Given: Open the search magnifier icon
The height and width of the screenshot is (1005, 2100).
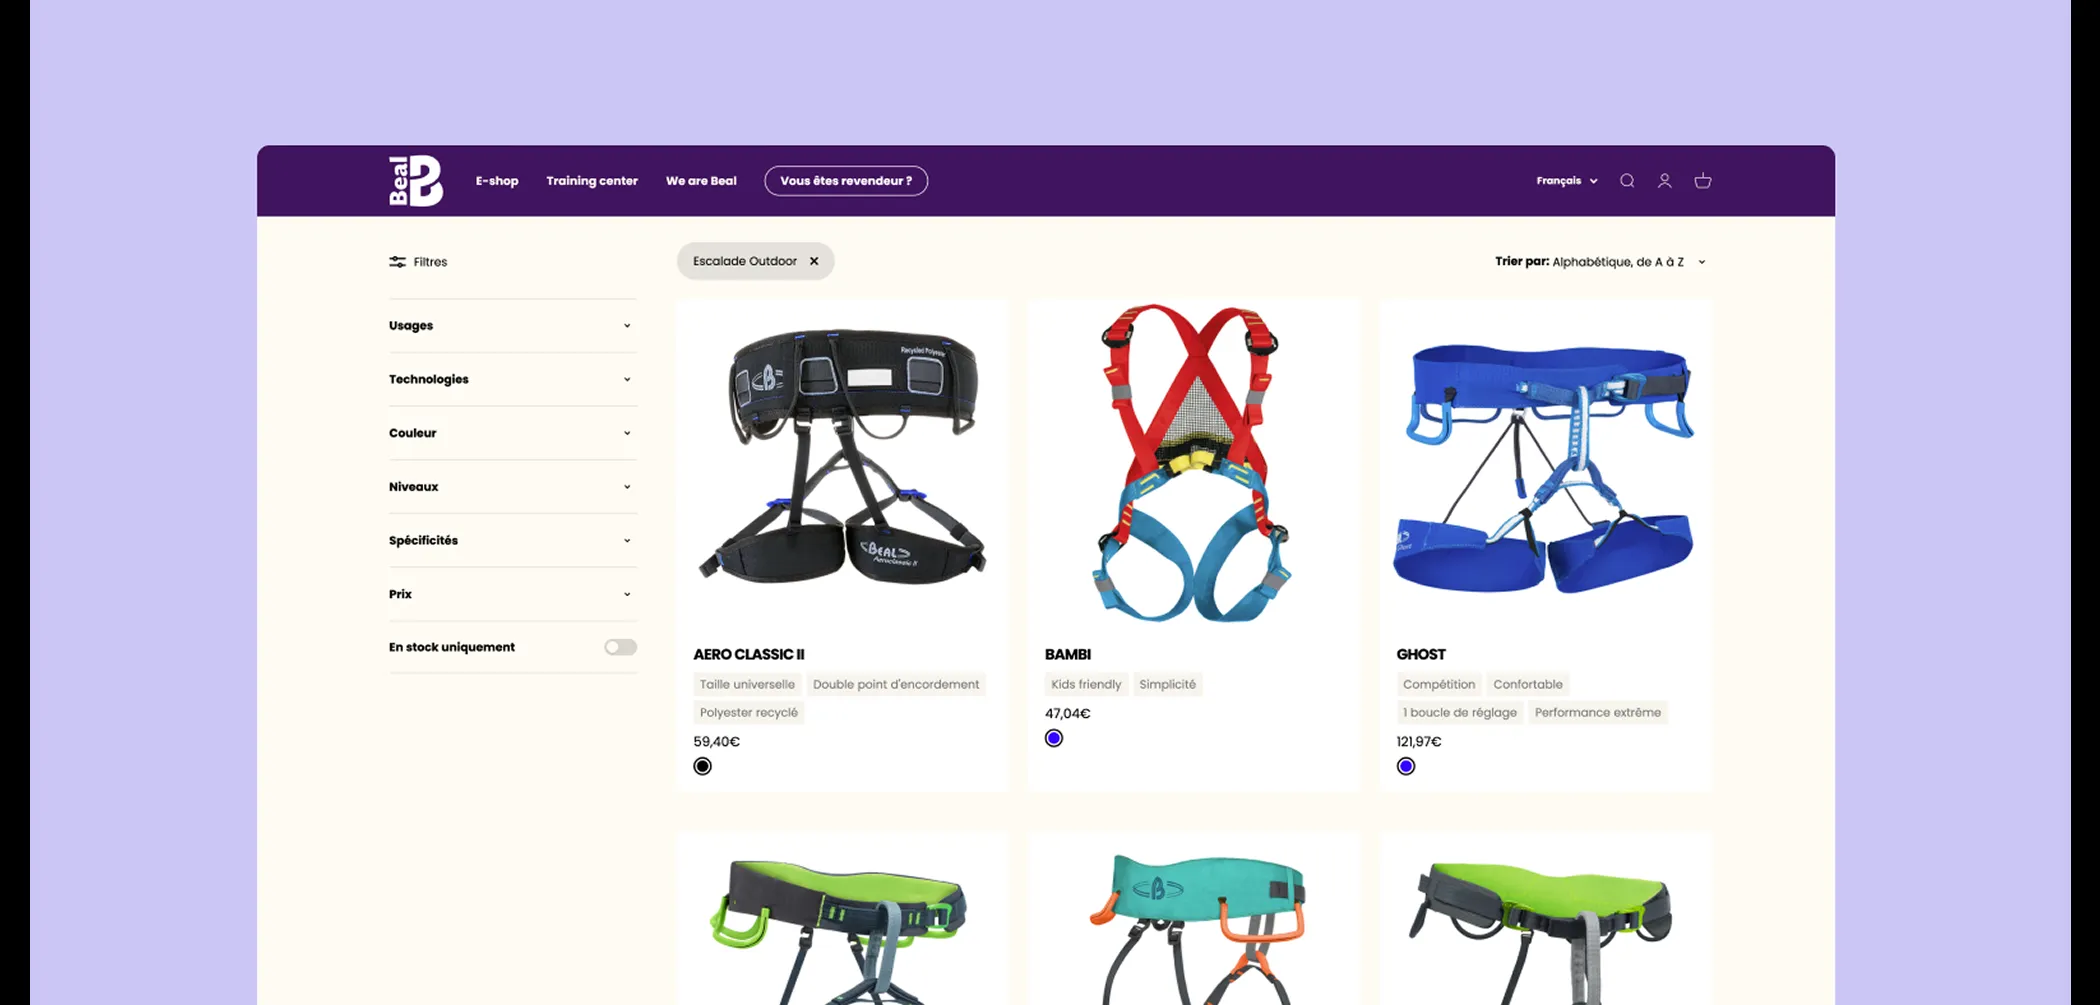Looking at the screenshot, I should [1627, 181].
